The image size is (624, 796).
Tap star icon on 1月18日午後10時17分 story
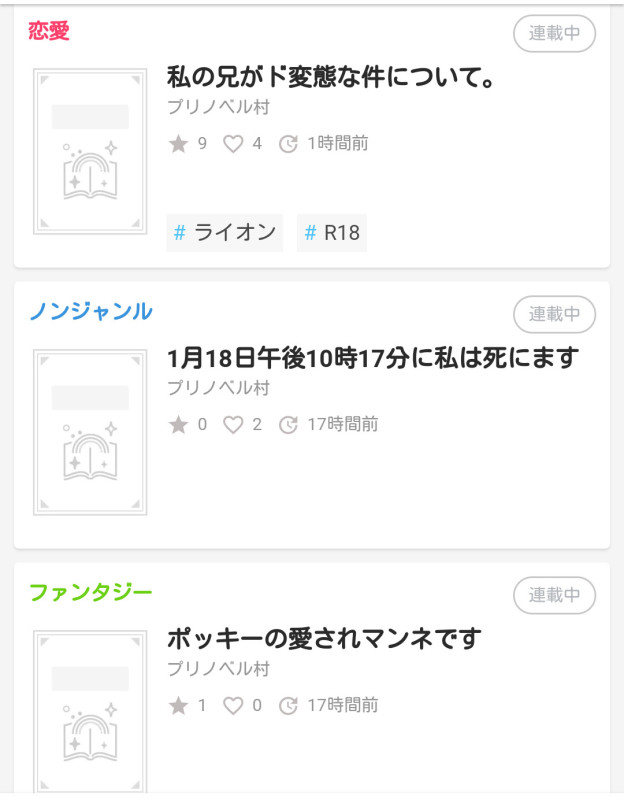tap(178, 424)
